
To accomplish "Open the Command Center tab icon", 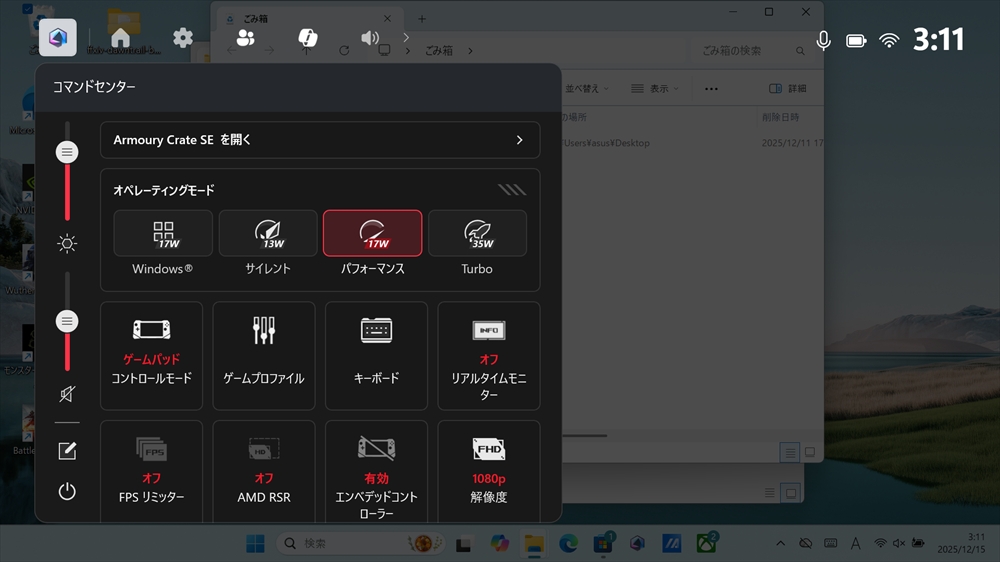I will [x=58, y=38].
